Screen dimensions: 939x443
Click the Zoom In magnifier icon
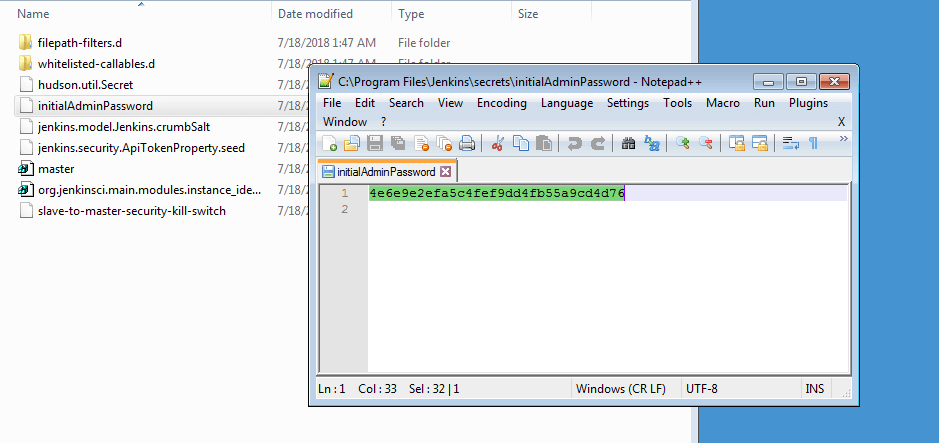point(683,144)
